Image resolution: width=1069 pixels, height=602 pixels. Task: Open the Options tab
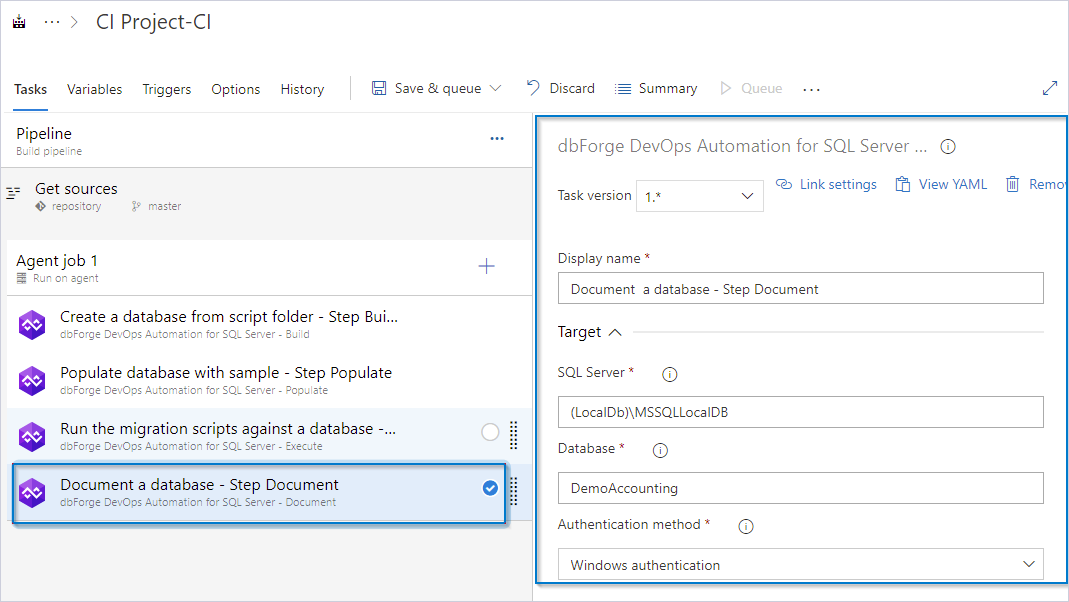[x=235, y=89]
